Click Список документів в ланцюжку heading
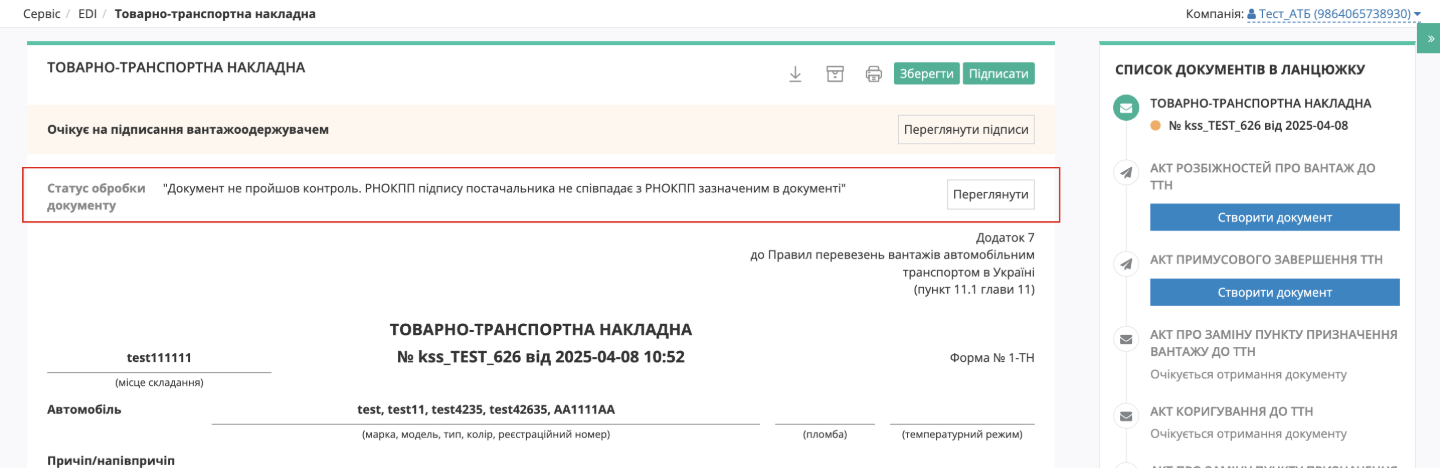Screen dimensions: 1440x468 (x=1240, y=70)
